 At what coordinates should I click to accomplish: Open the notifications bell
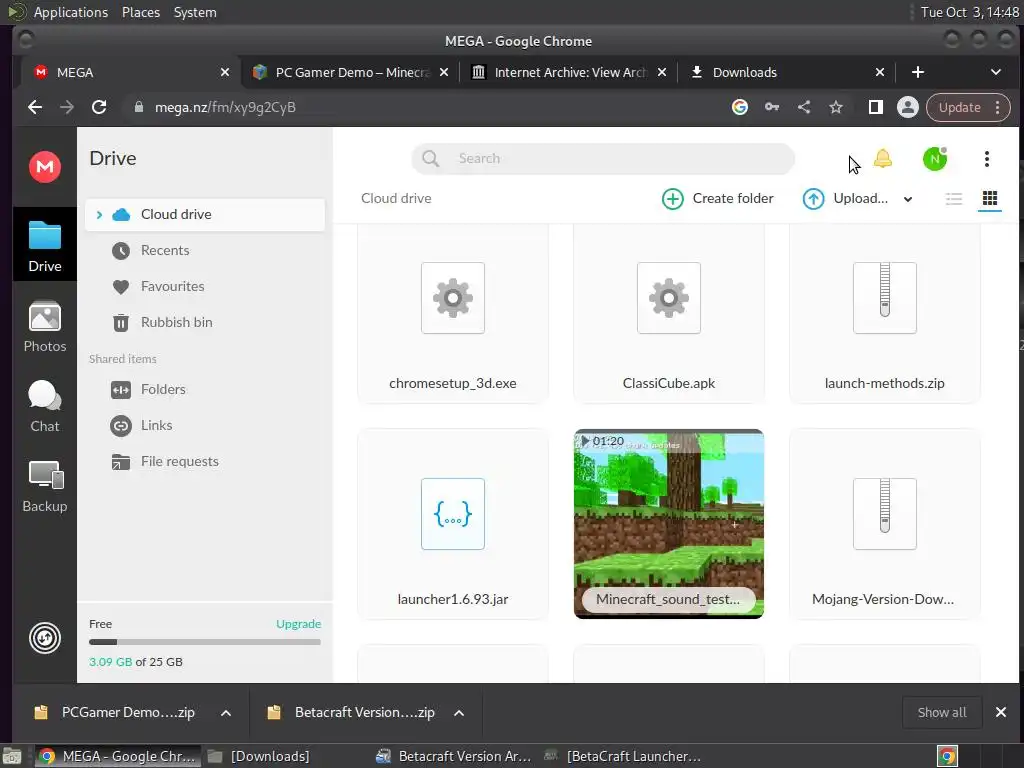tap(882, 159)
